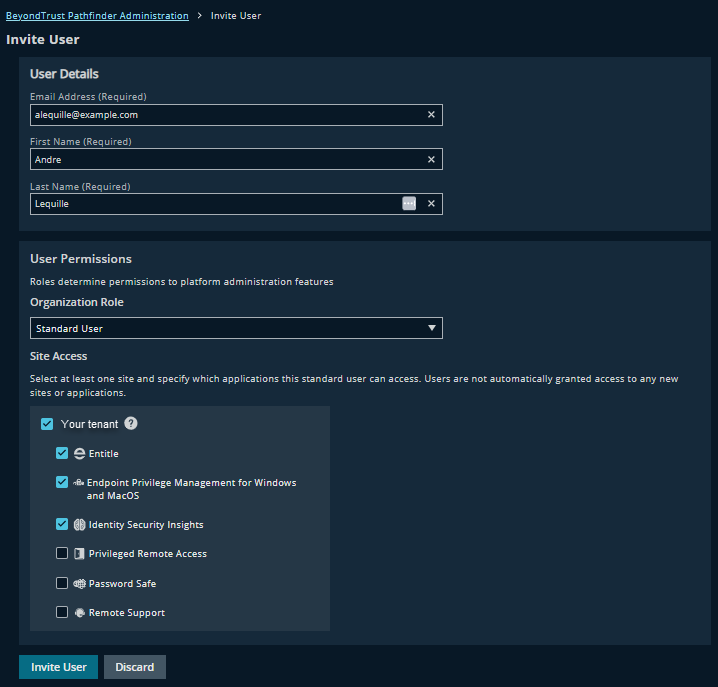Click the Identity Security Insights icon
The width and height of the screenshot is (718, 687).
[80, 524]
